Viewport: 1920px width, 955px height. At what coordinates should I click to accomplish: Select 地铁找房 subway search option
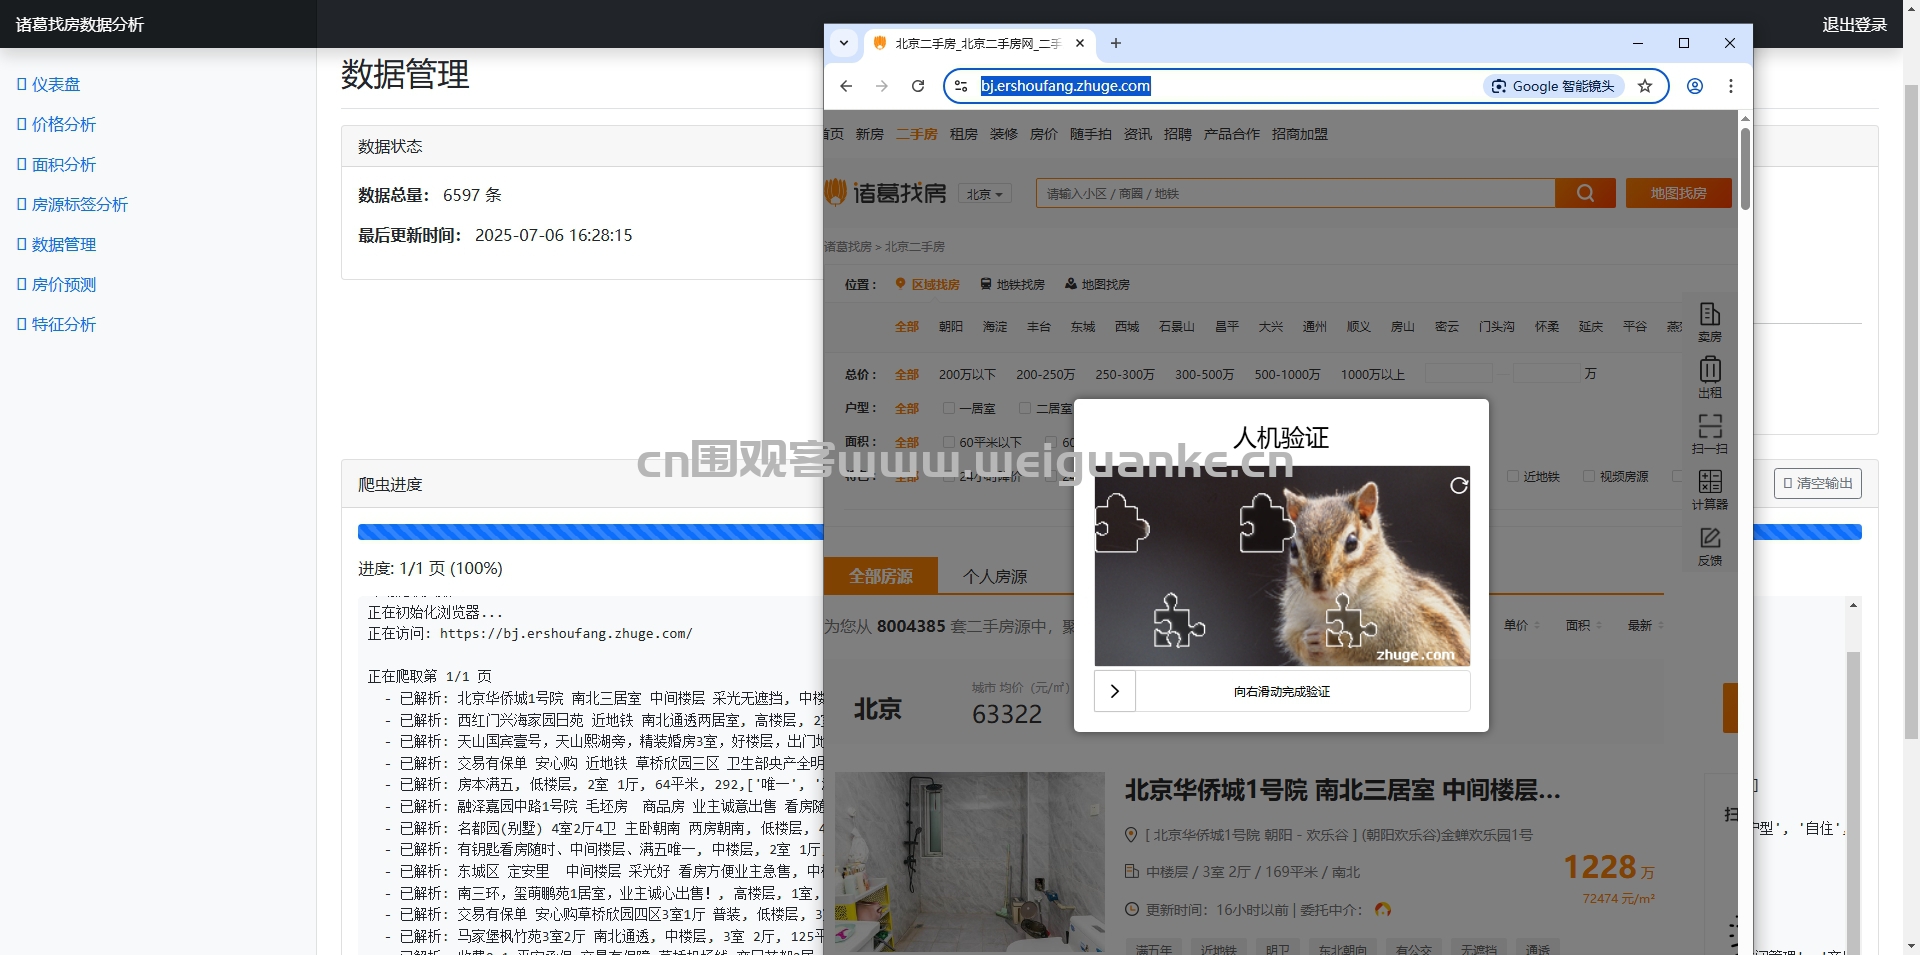[1012, 284]
